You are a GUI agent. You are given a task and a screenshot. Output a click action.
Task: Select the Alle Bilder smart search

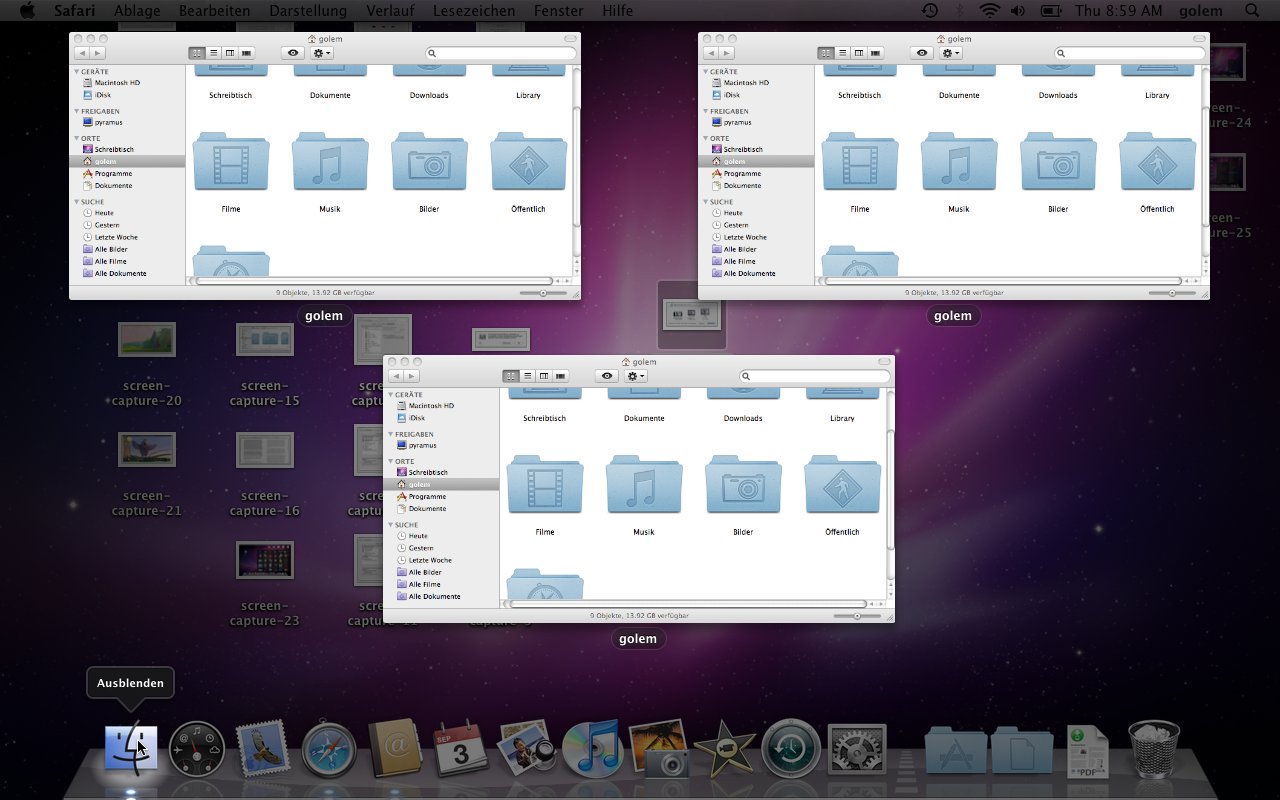click(x=421, y=572)
